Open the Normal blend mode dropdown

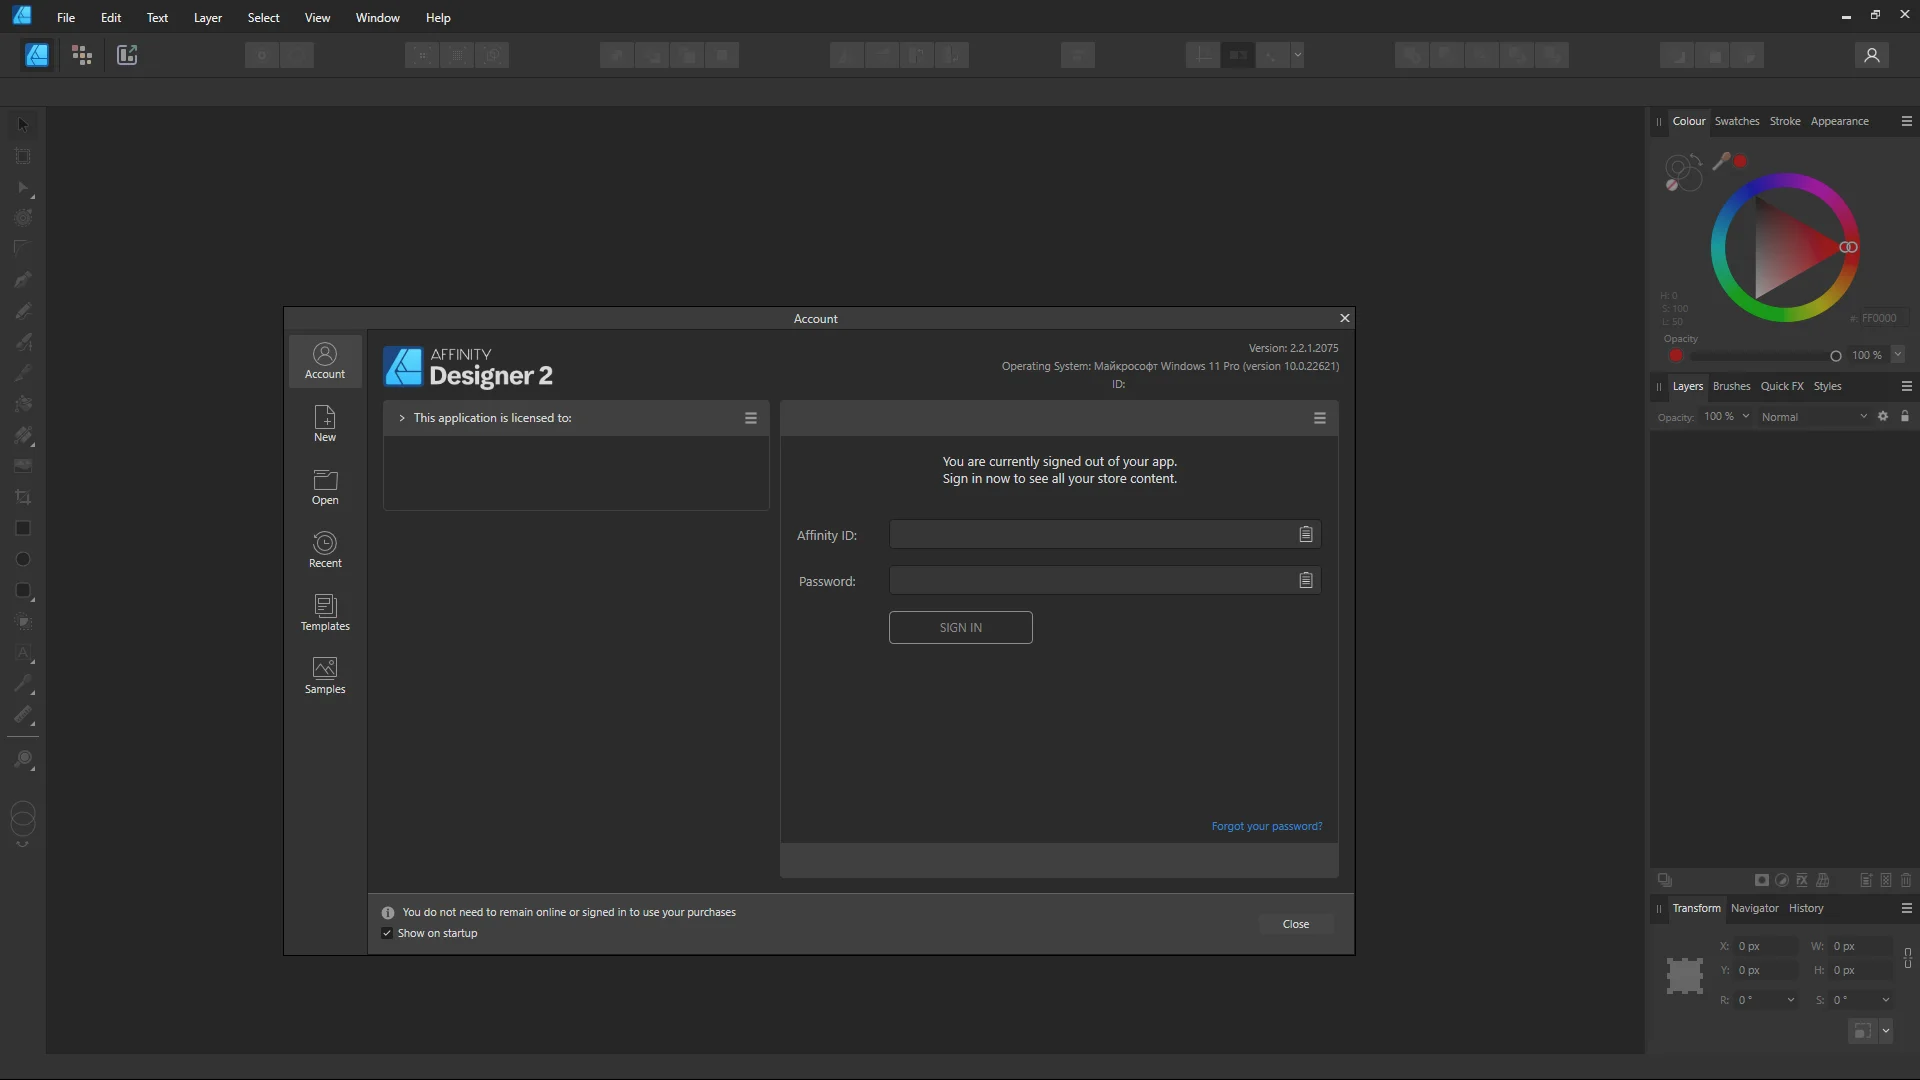click(x=1813, y=417)
